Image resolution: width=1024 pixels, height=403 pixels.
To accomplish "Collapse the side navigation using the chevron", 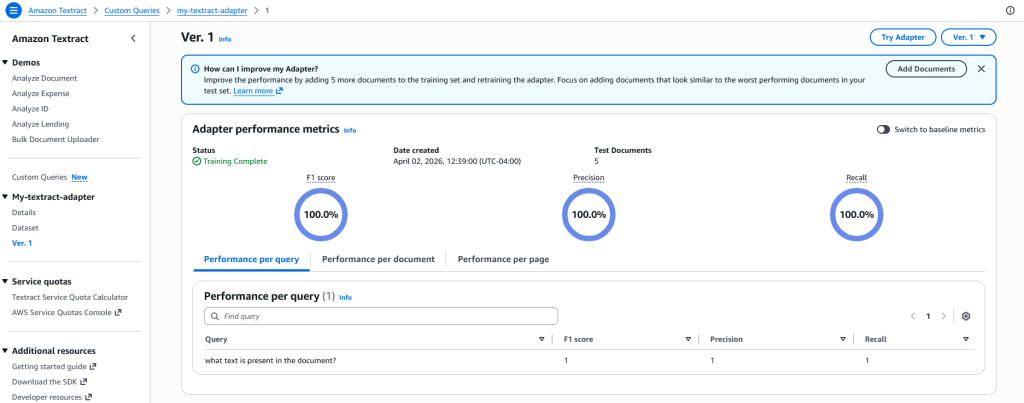I will tap(133, 39).
